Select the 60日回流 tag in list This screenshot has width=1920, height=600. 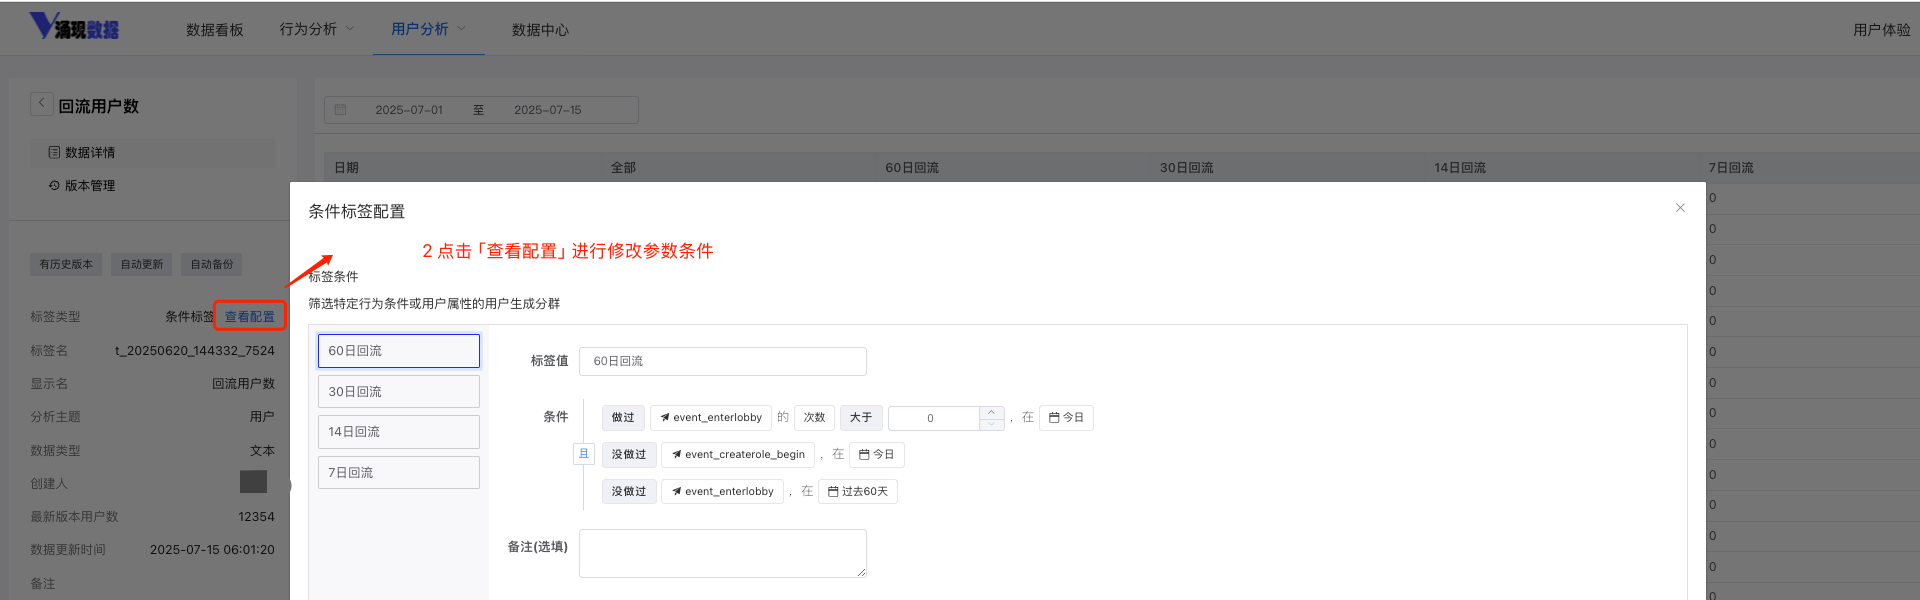399,351
